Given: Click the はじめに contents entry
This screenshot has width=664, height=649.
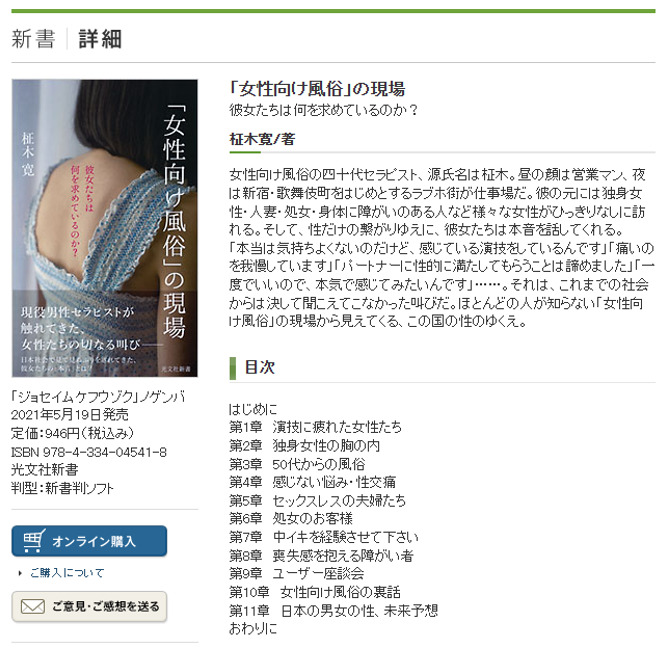Looking at the screenshot, I should click(253, 409).
